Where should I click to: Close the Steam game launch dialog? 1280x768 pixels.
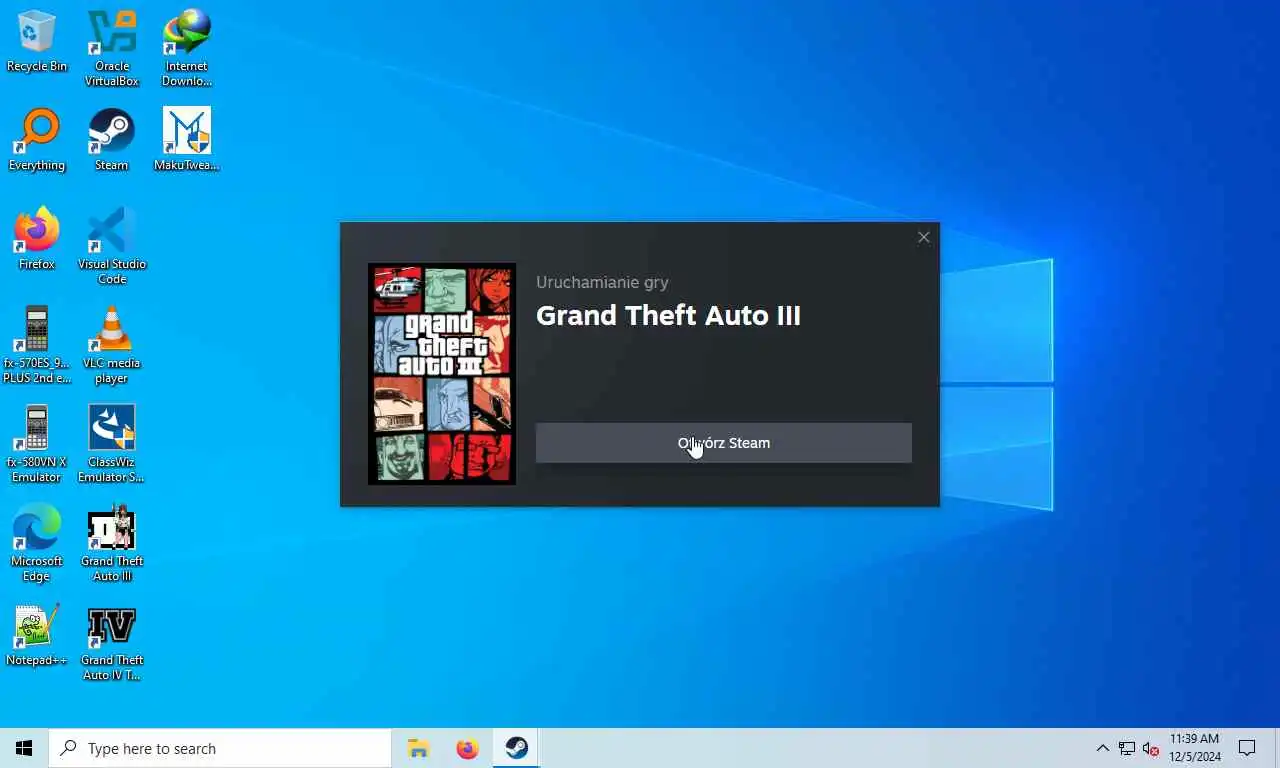click(924, 237)
